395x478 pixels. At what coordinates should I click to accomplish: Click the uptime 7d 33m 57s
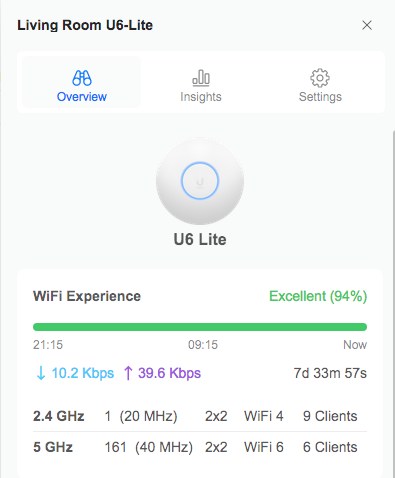coord(330,373)
